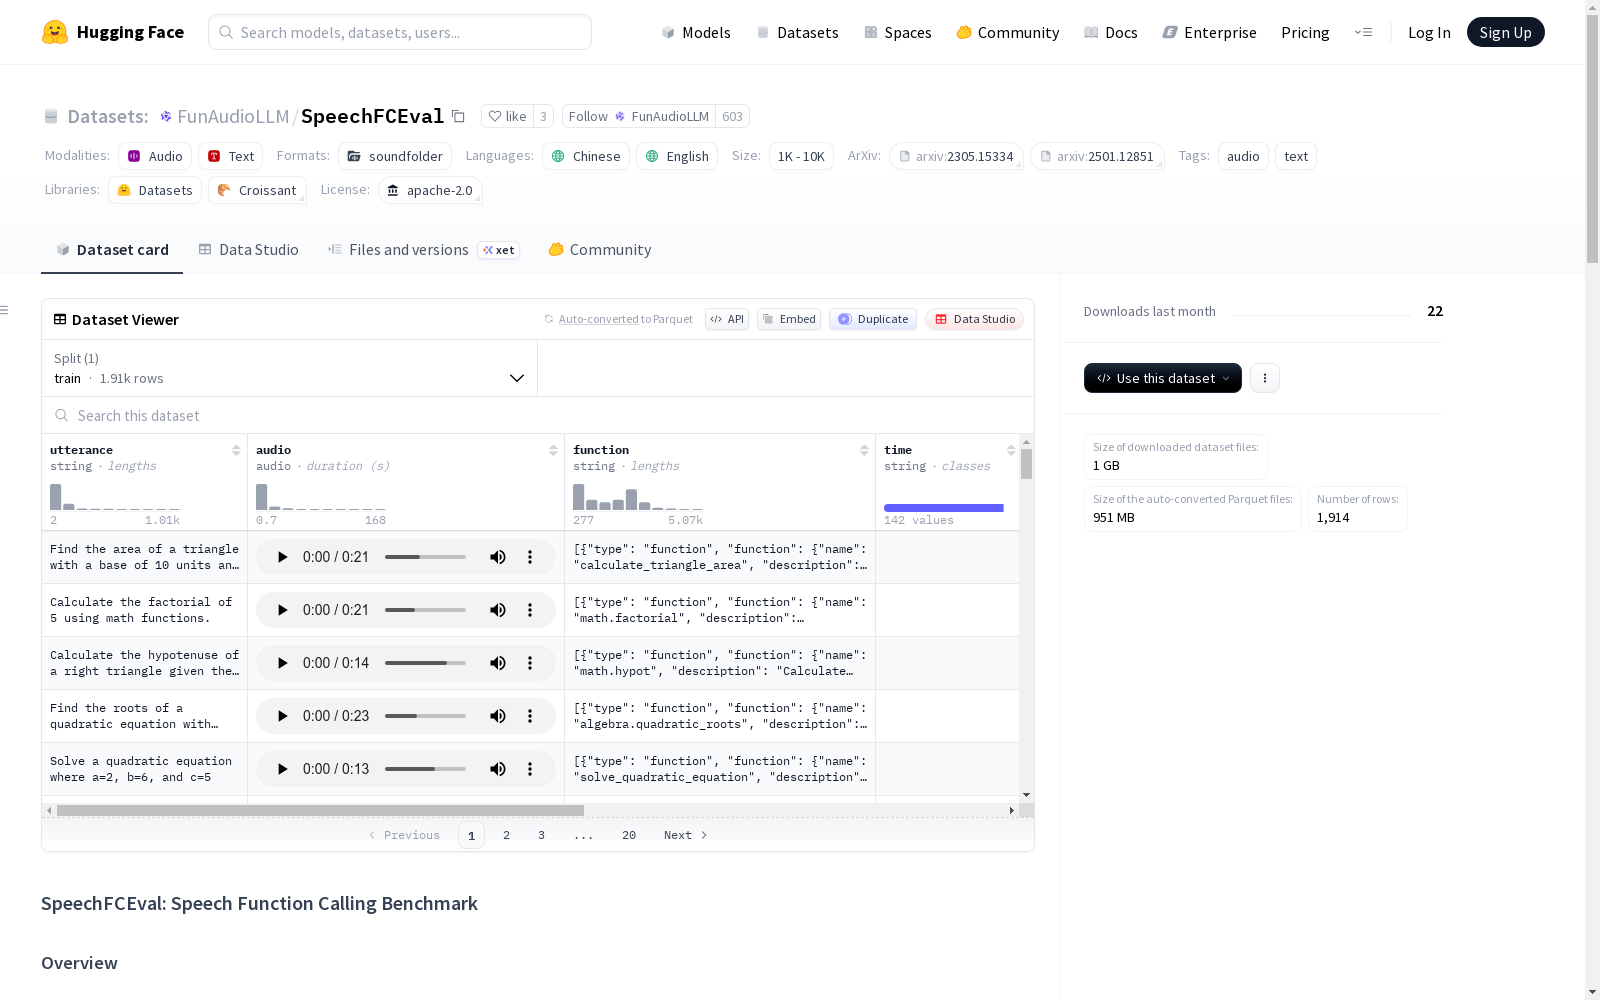The height and width of the screenshot is (1000, 1600).
Task: Mute audio in the solve quadratic equation row
Action: click(x=497, y=769)
